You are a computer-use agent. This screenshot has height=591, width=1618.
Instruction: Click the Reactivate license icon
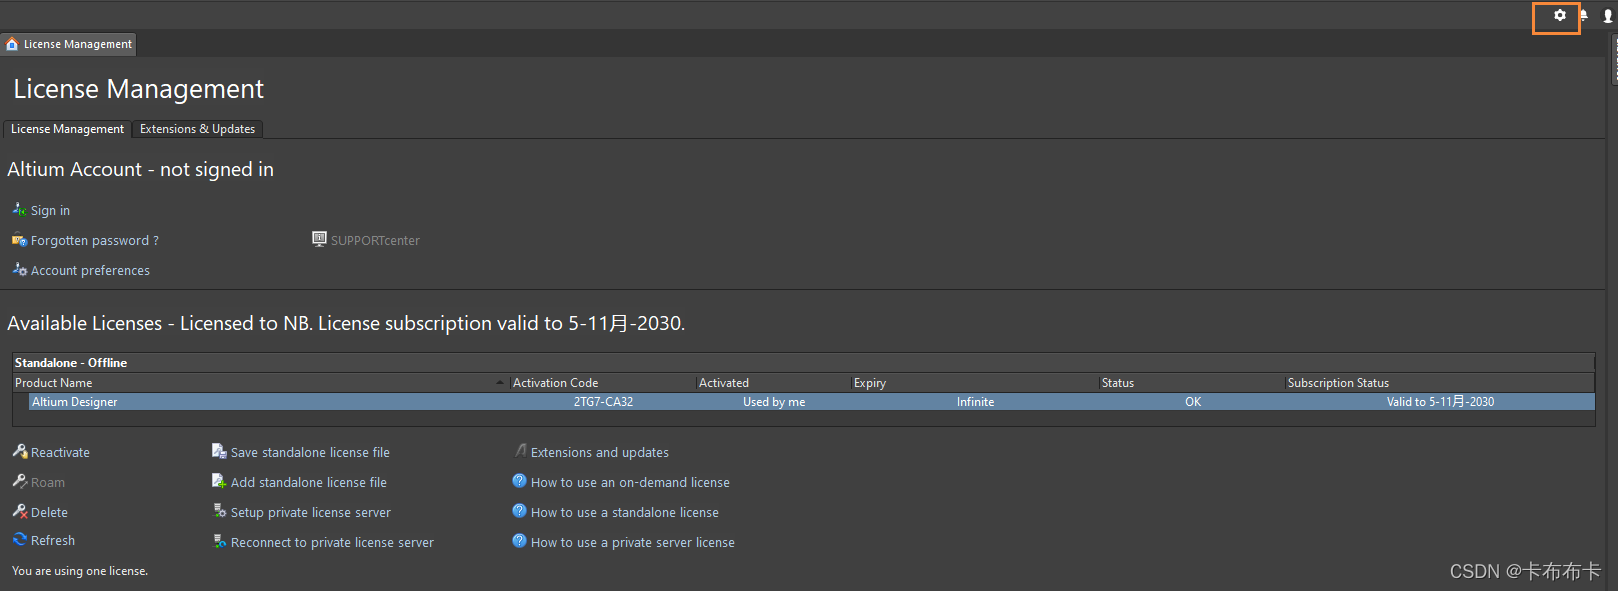coord(19,452)
